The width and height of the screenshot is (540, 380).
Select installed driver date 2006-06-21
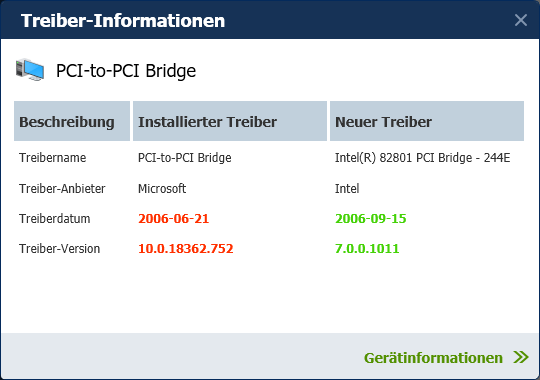[174, 219]
